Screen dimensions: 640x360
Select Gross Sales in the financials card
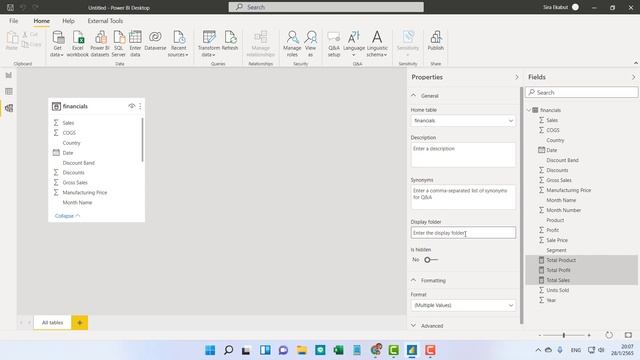point(75,182)
